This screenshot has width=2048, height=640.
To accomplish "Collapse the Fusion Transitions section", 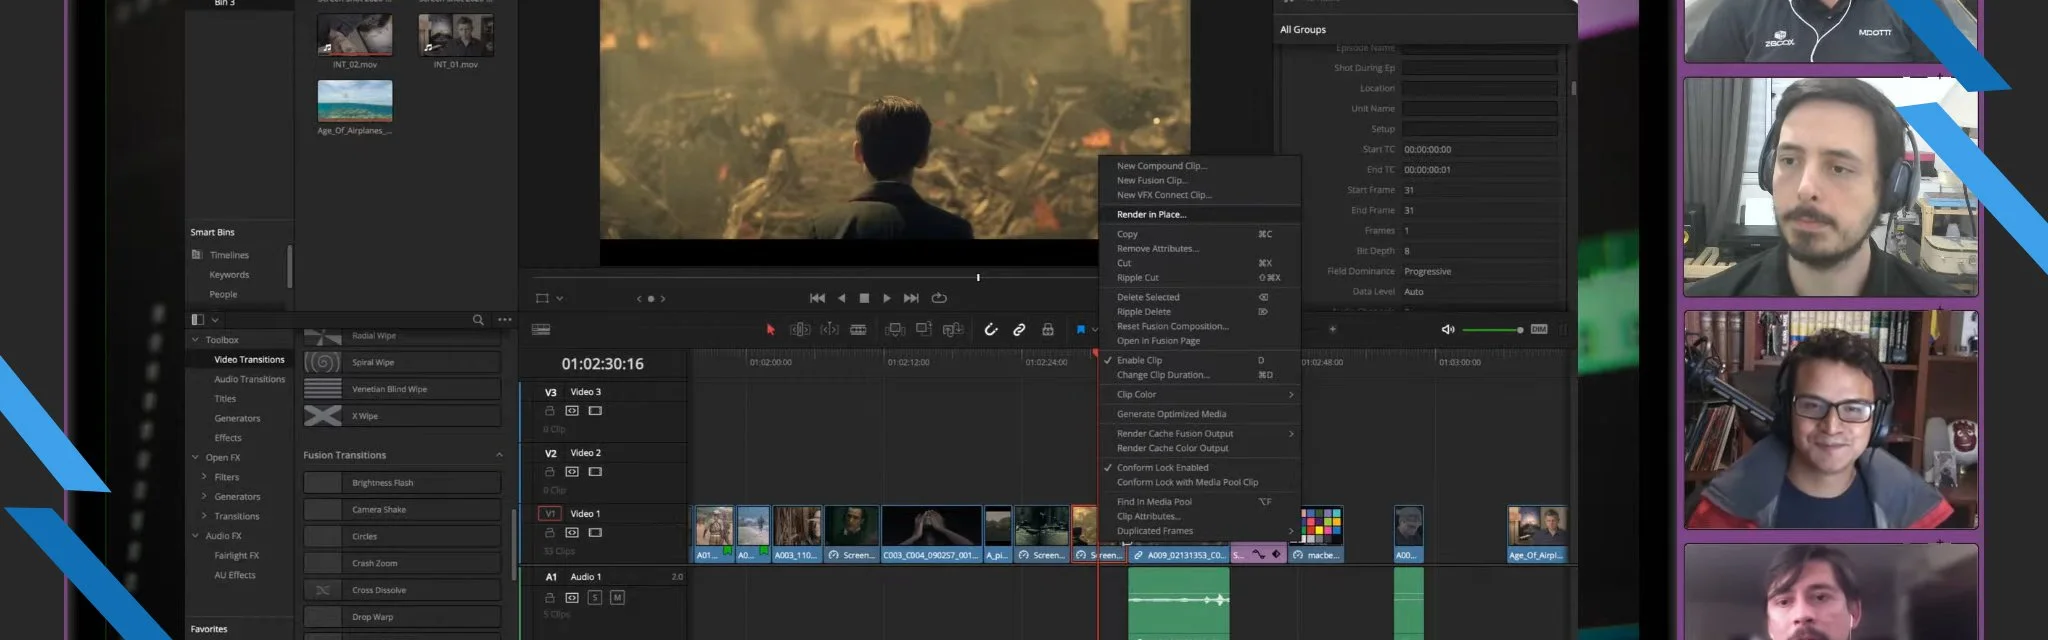I will tap(499, 455).
